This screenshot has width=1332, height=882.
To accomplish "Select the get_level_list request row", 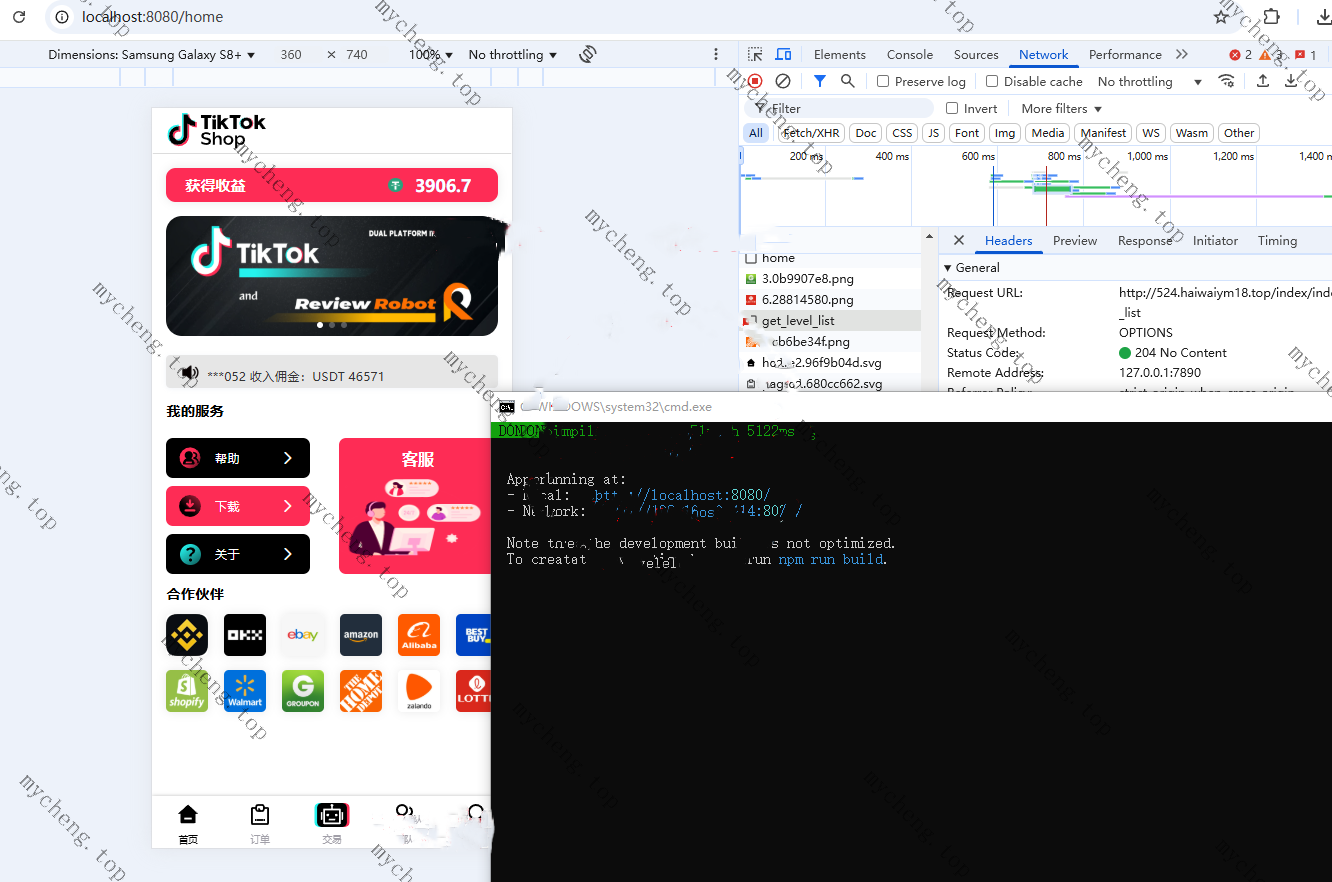I will 831,321.
